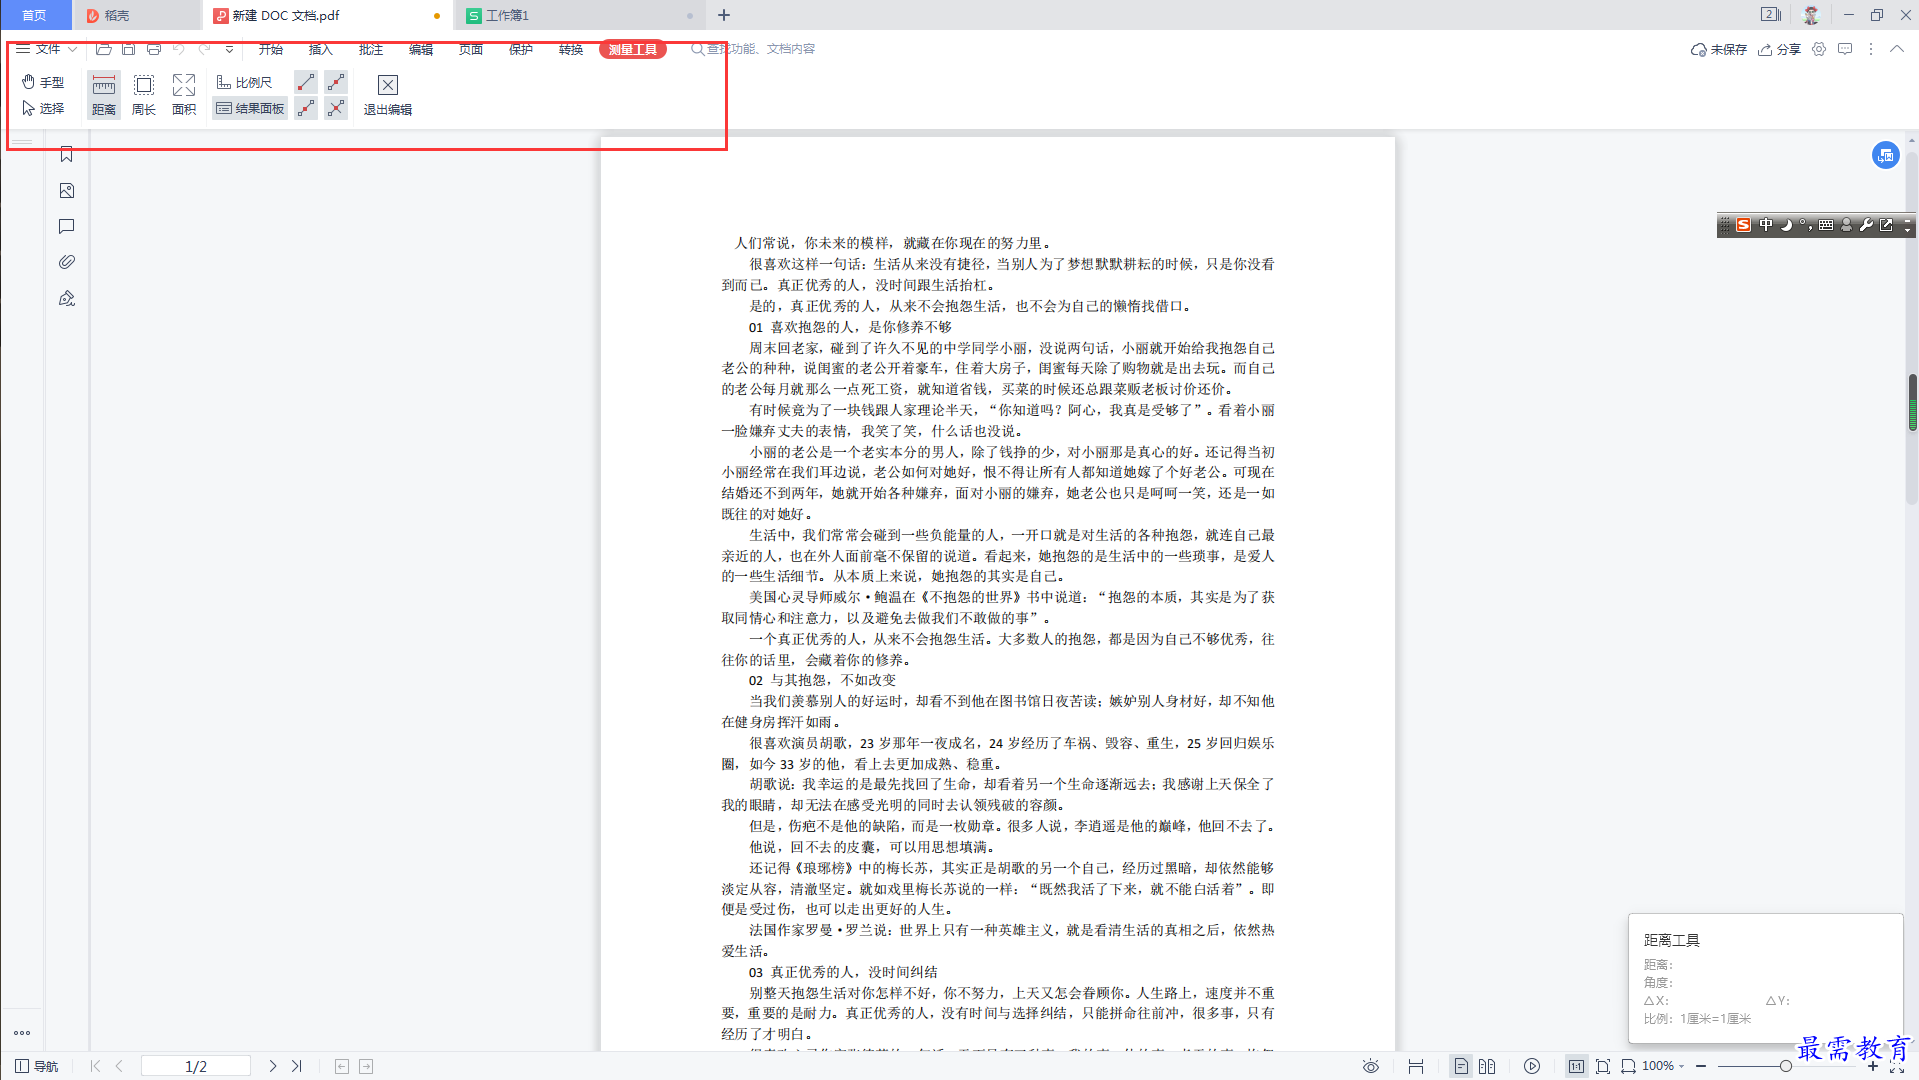Screen dimensions: 1919x1080
Task: Toggle the path snap option (bottom-left snap icon)
Action: coord(306,108)
